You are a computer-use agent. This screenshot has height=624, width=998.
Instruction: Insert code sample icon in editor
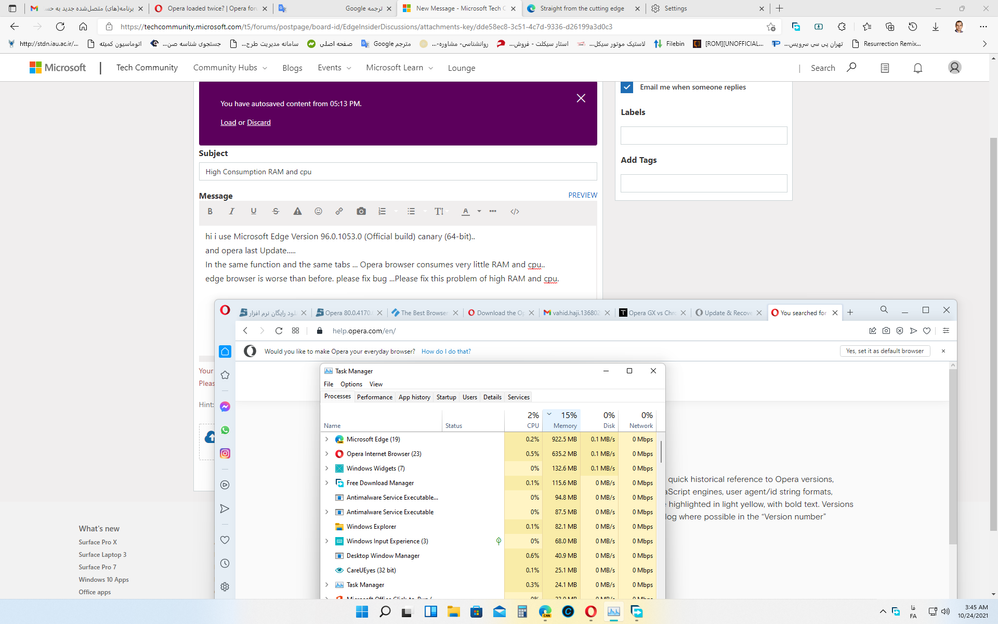pyautogui.click(x=515, y=211)
